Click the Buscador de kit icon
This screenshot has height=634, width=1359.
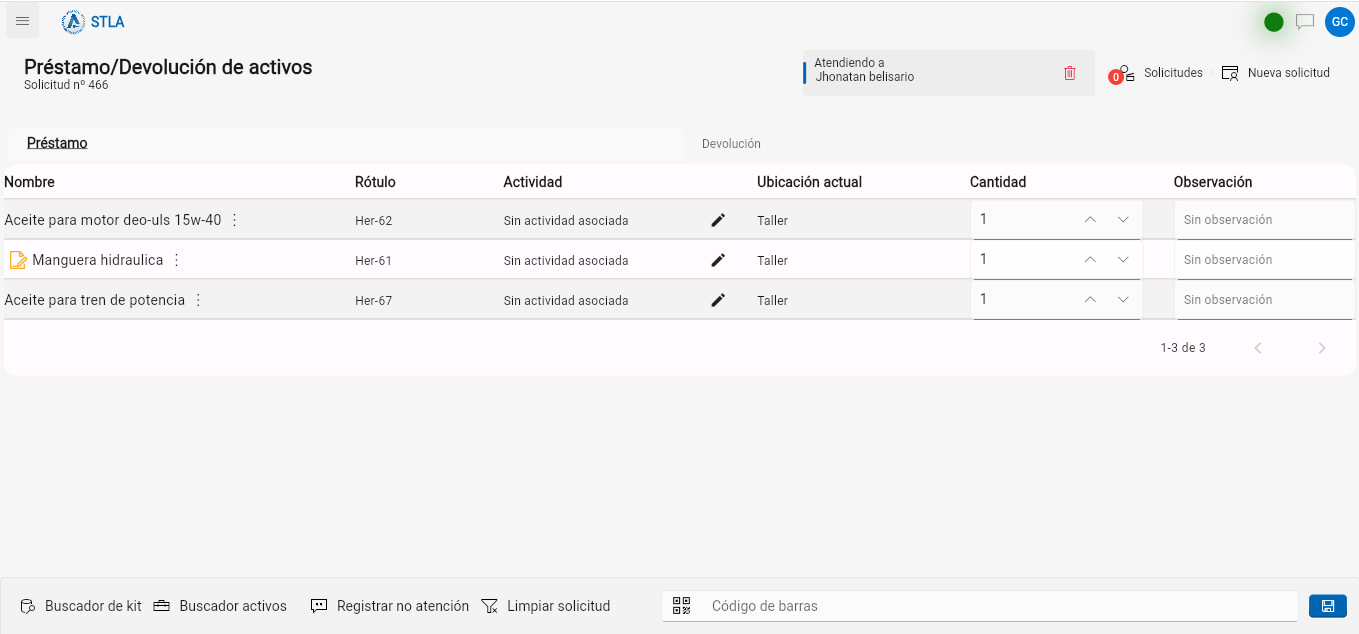pyautogui.click(x=28, y=606)
